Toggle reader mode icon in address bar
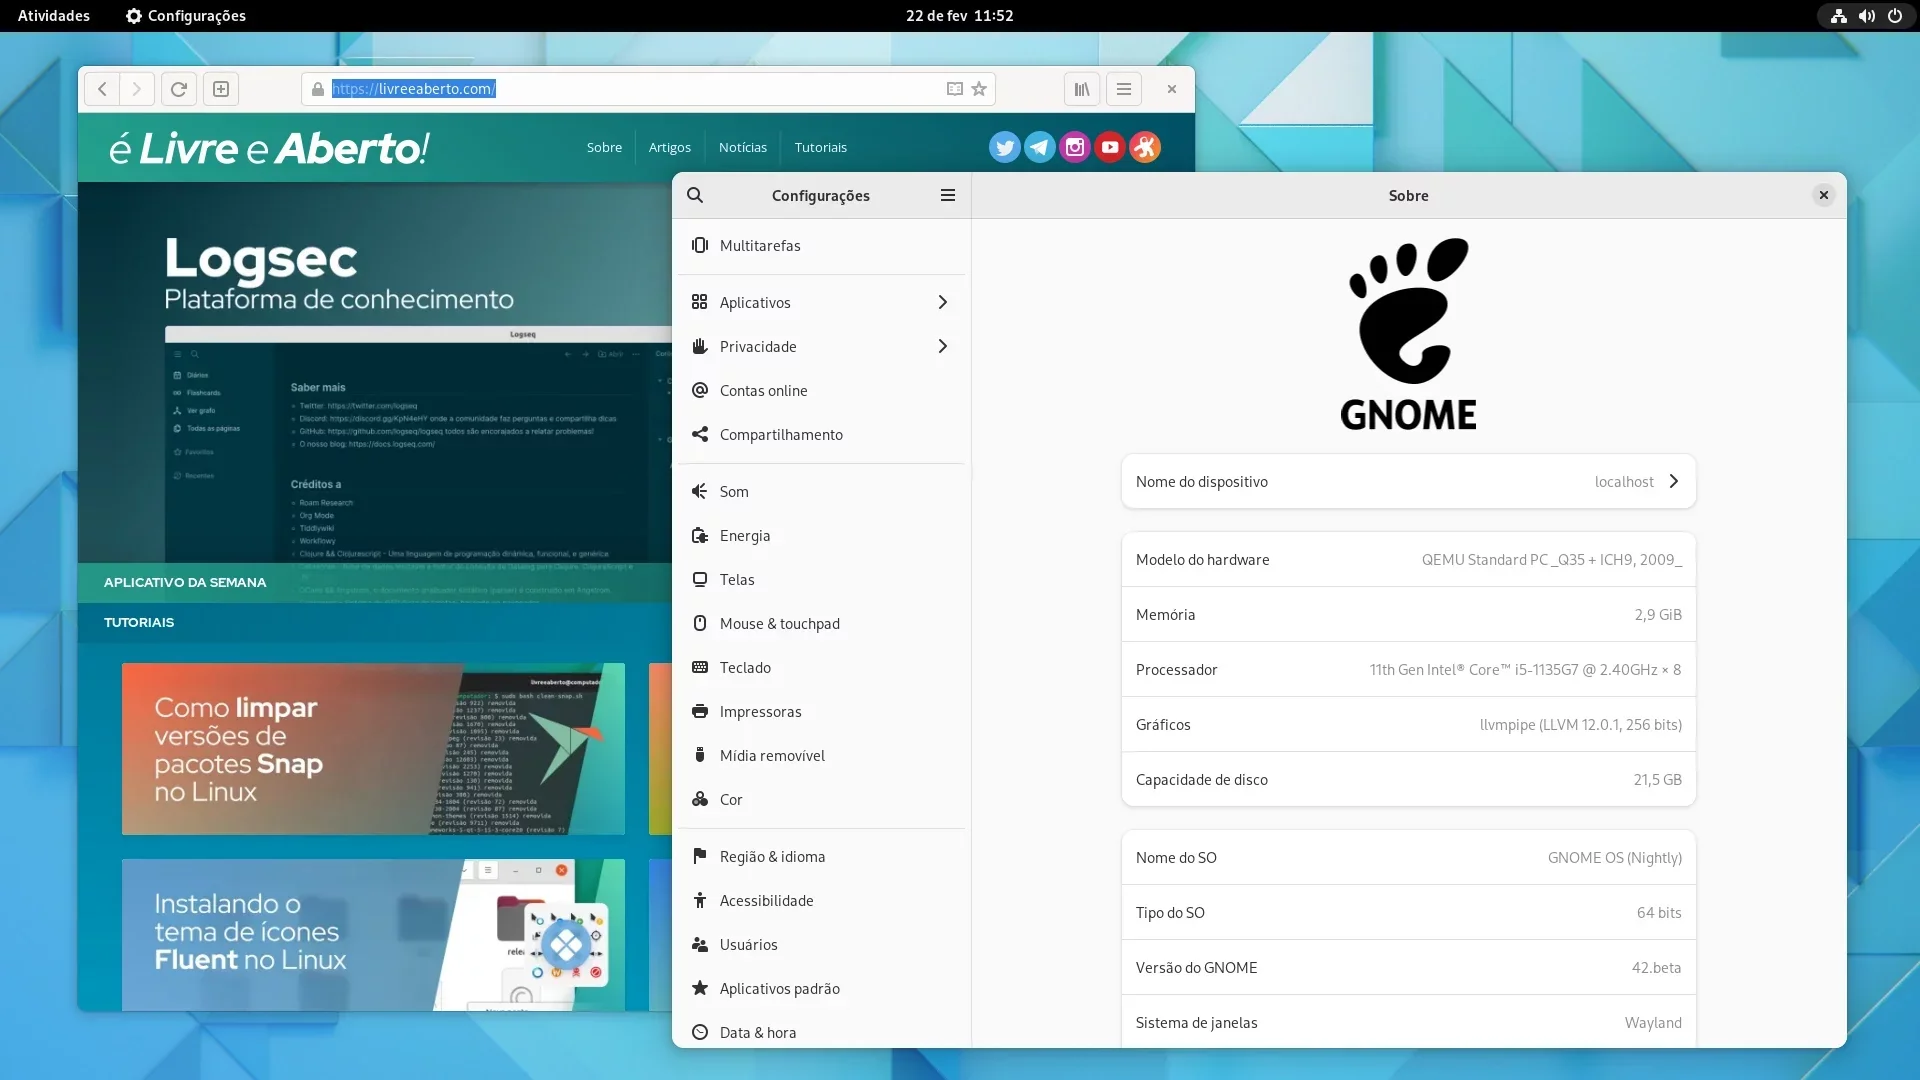The image size is (1920, 1080). tap(954, 89)
